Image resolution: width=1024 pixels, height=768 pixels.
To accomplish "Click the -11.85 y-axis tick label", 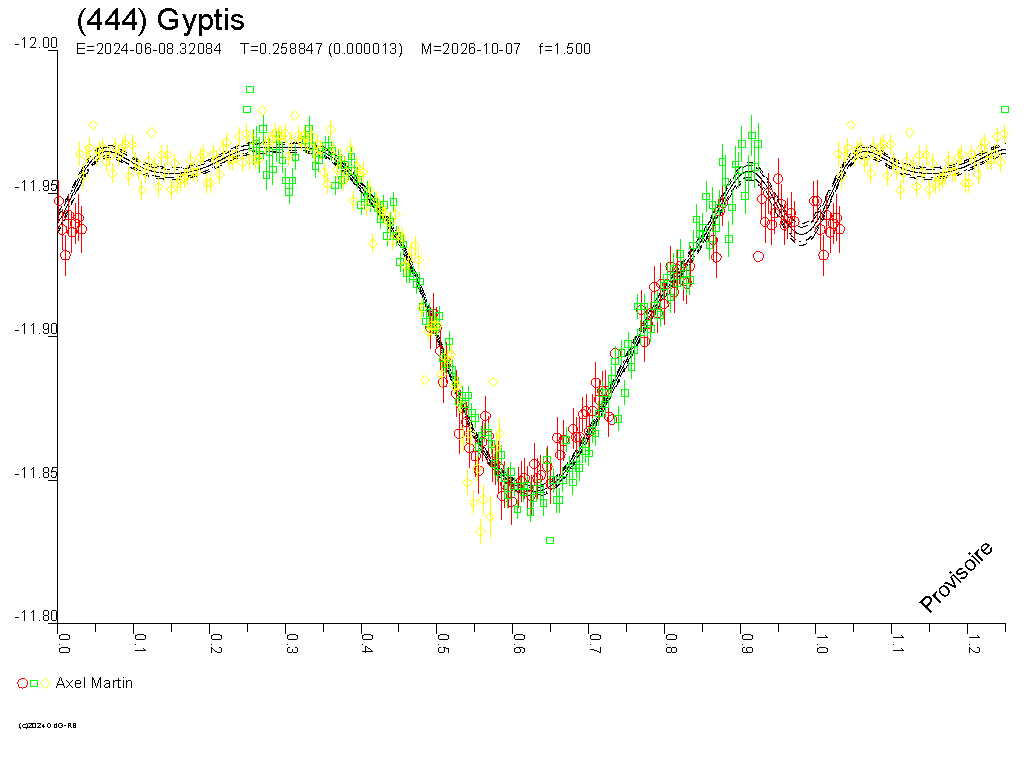I will point(36,473).
